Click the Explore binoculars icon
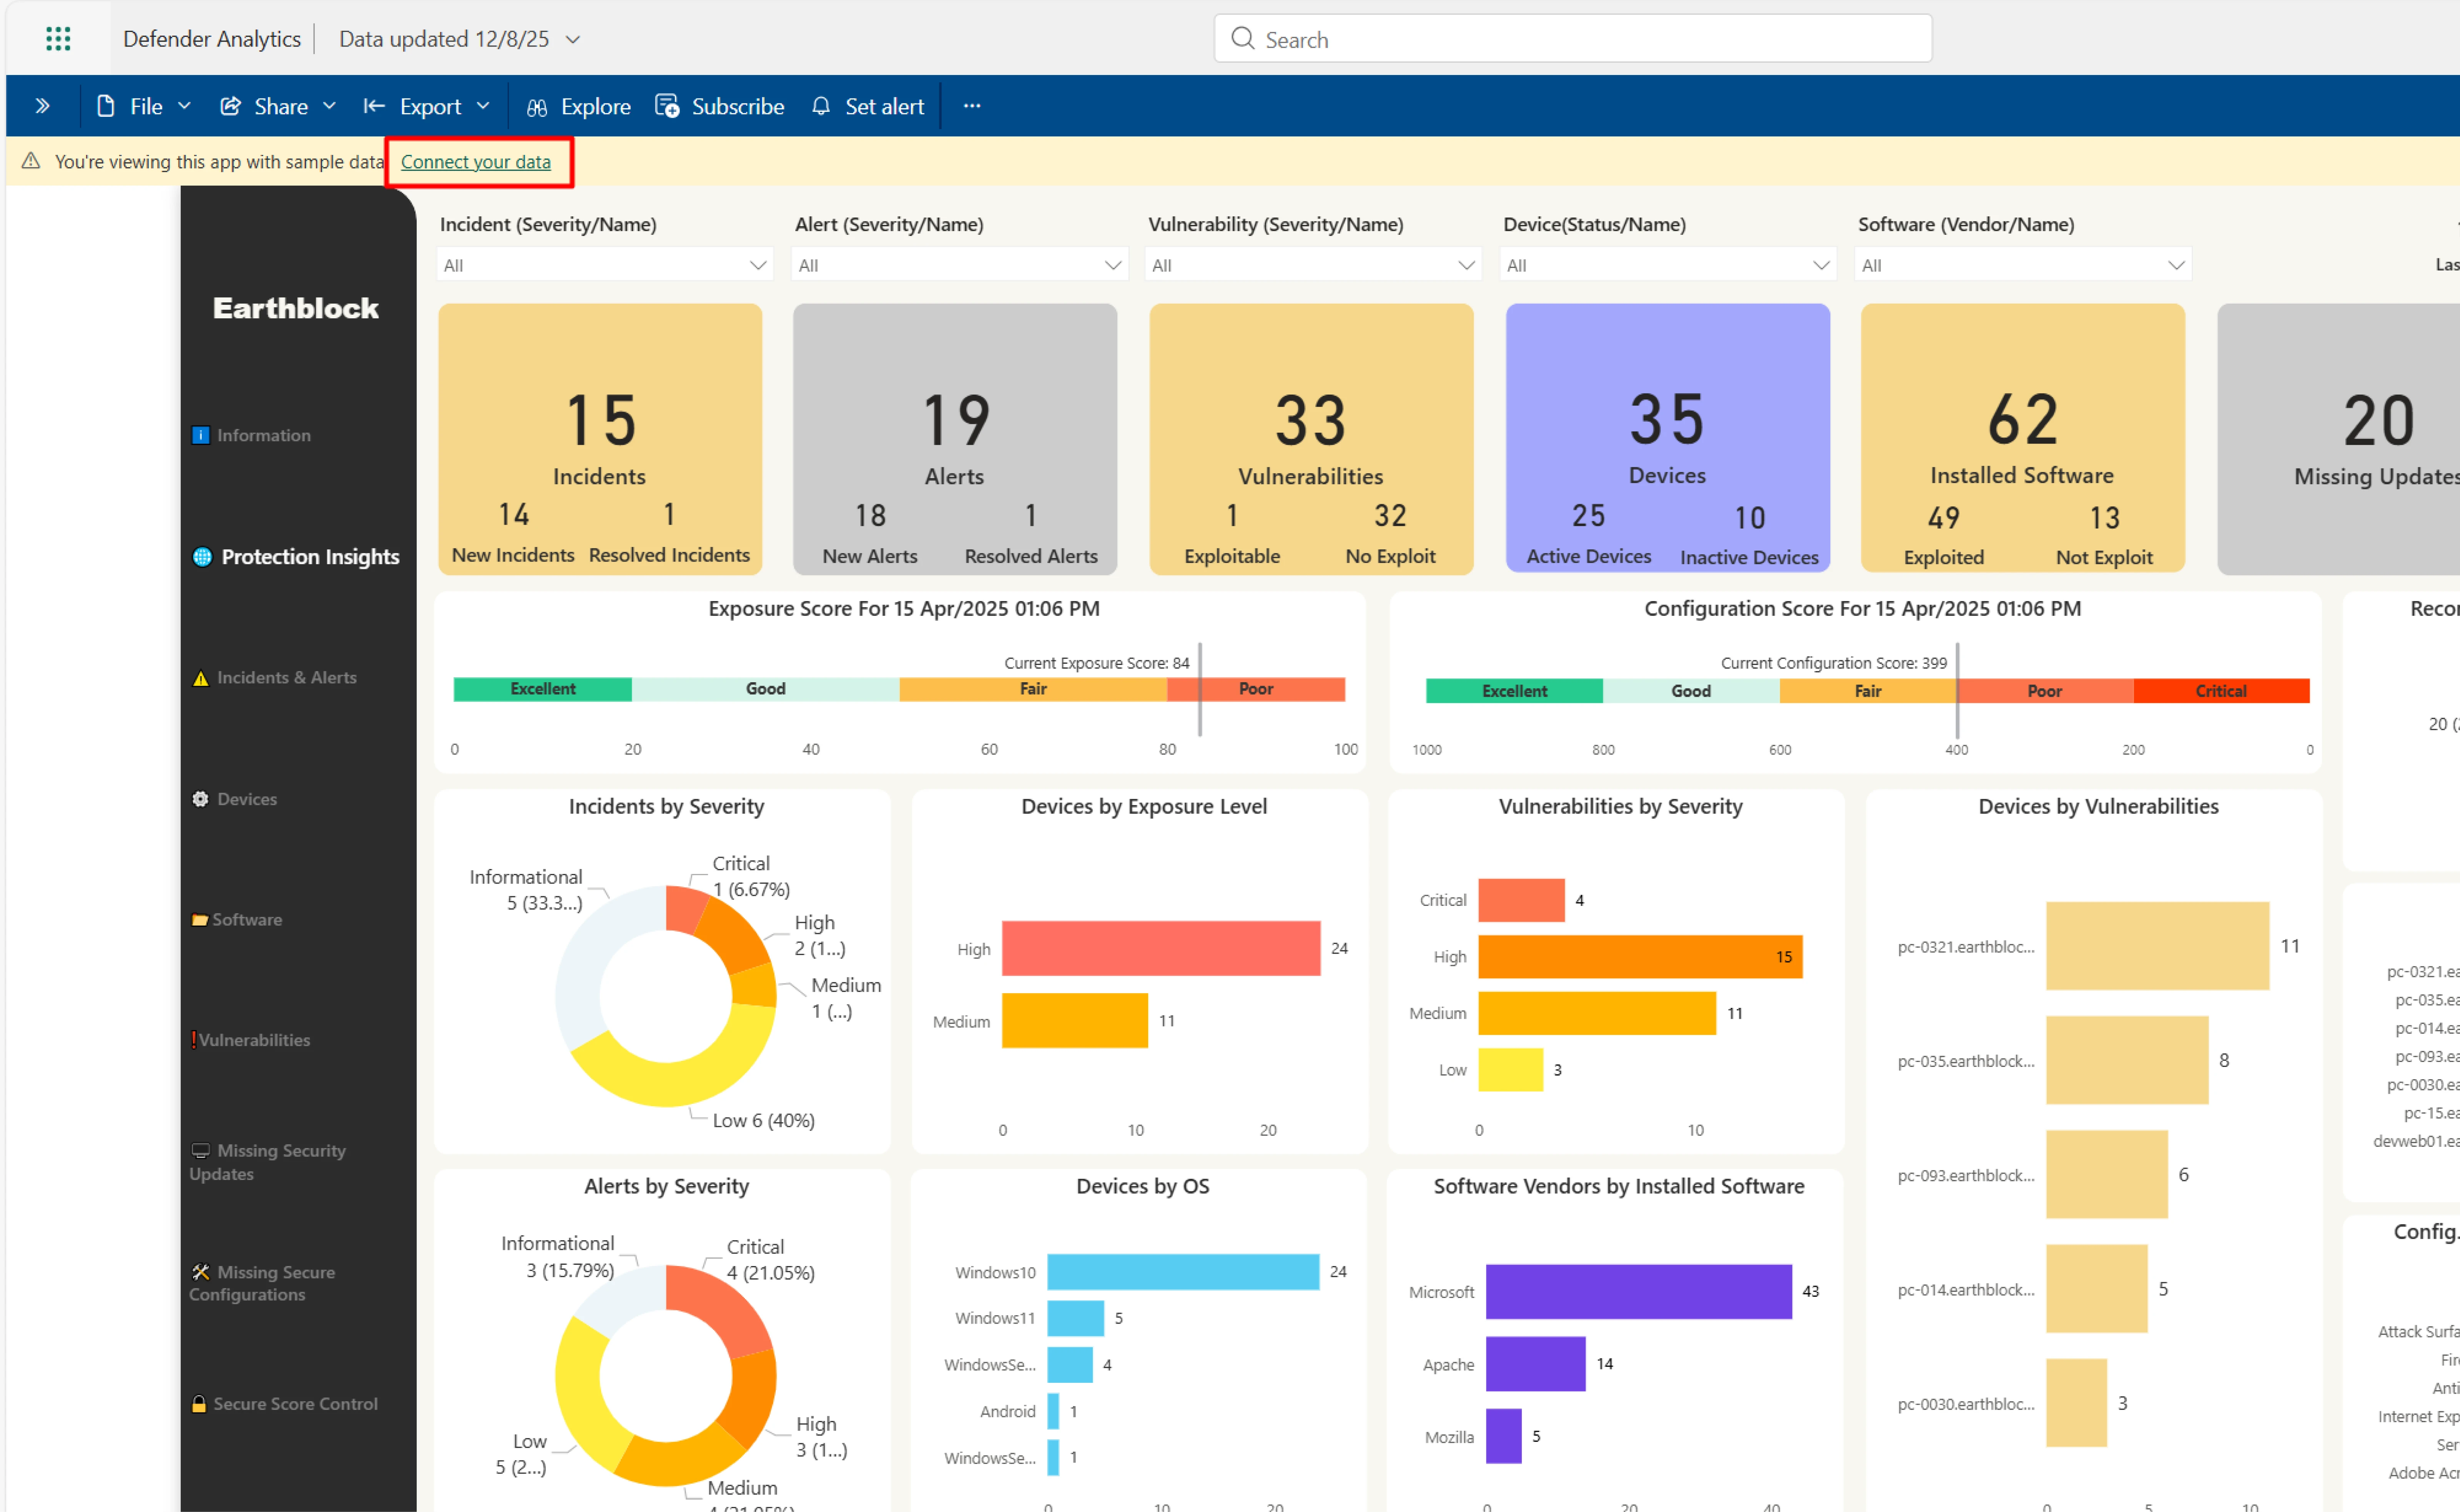The width and height of the screenshot is (2460, 1512). (x=537, y=107)
